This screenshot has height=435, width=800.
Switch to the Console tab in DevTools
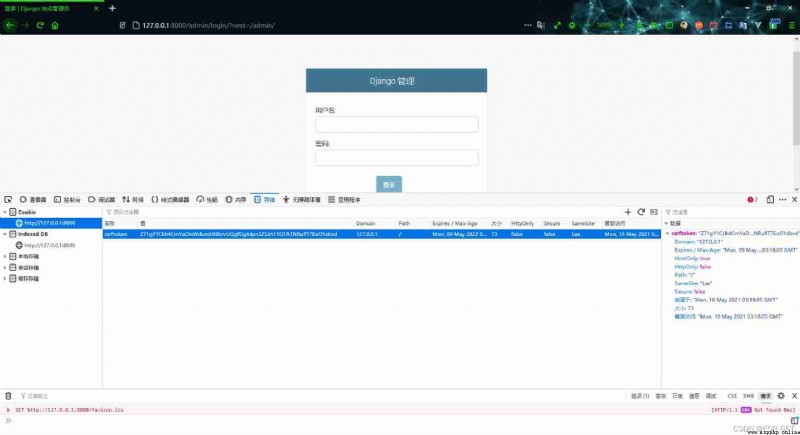click(x=67, y=199)
